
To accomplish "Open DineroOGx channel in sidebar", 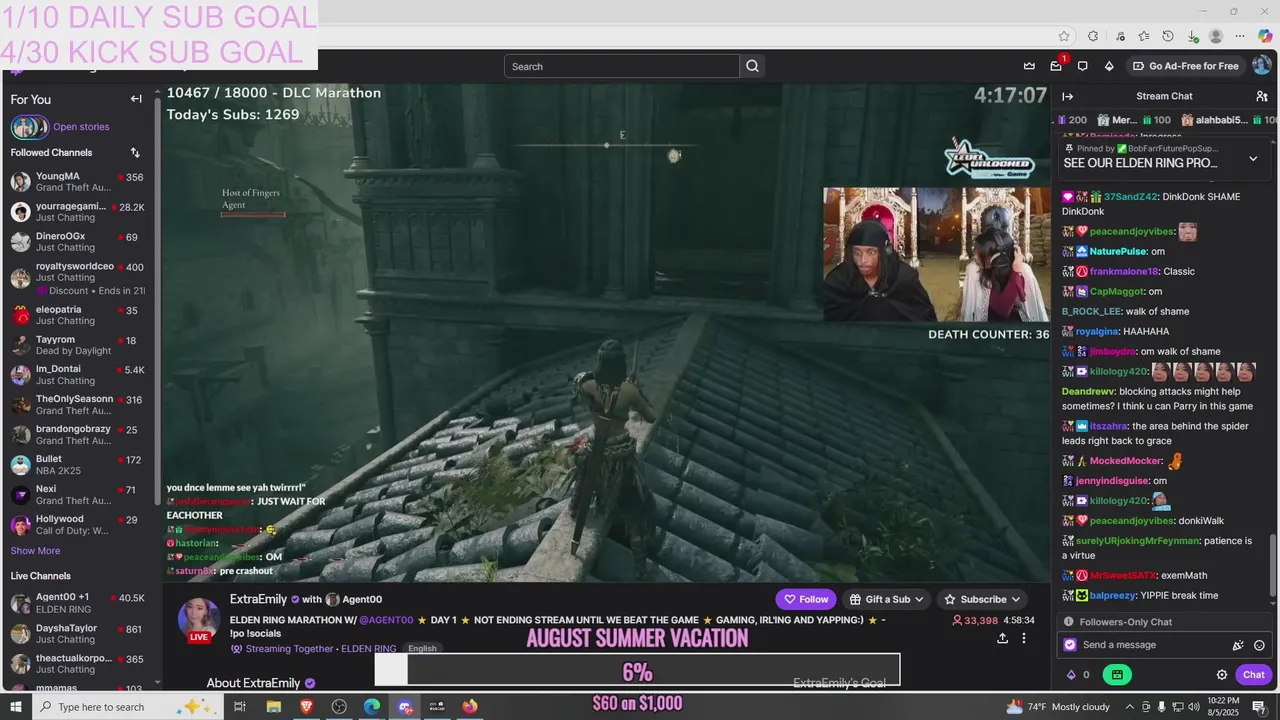I will [78, 242].
